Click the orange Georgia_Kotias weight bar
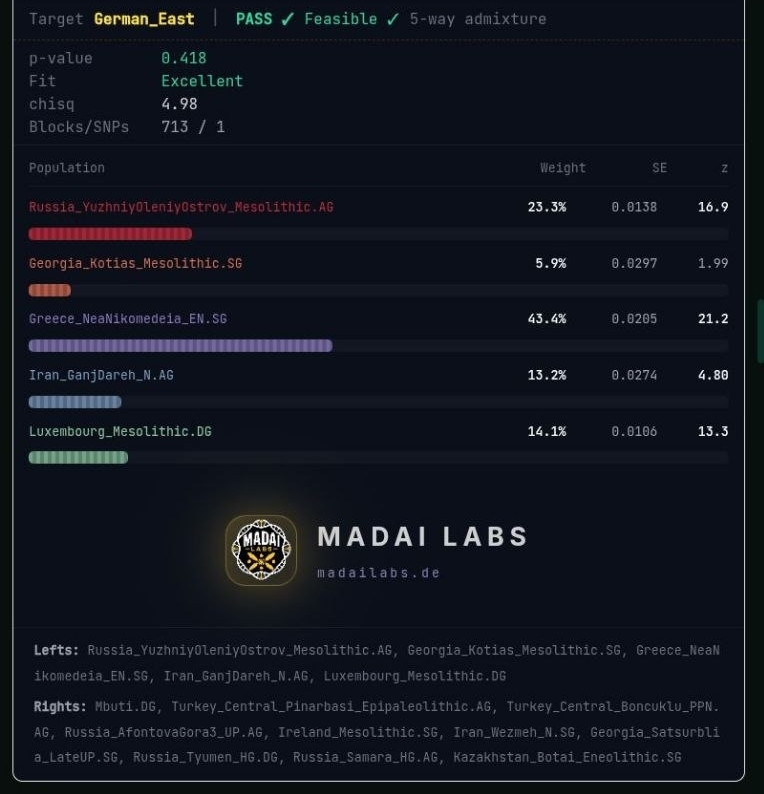The width and height of the screenshot is (764, 794). 50,290
